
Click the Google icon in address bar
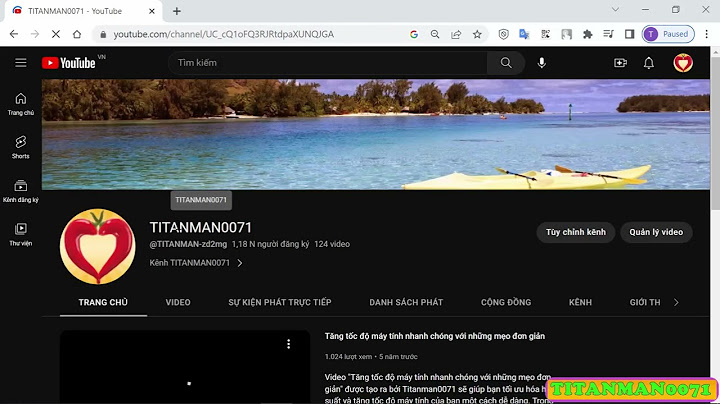click(x=414, y=34)
